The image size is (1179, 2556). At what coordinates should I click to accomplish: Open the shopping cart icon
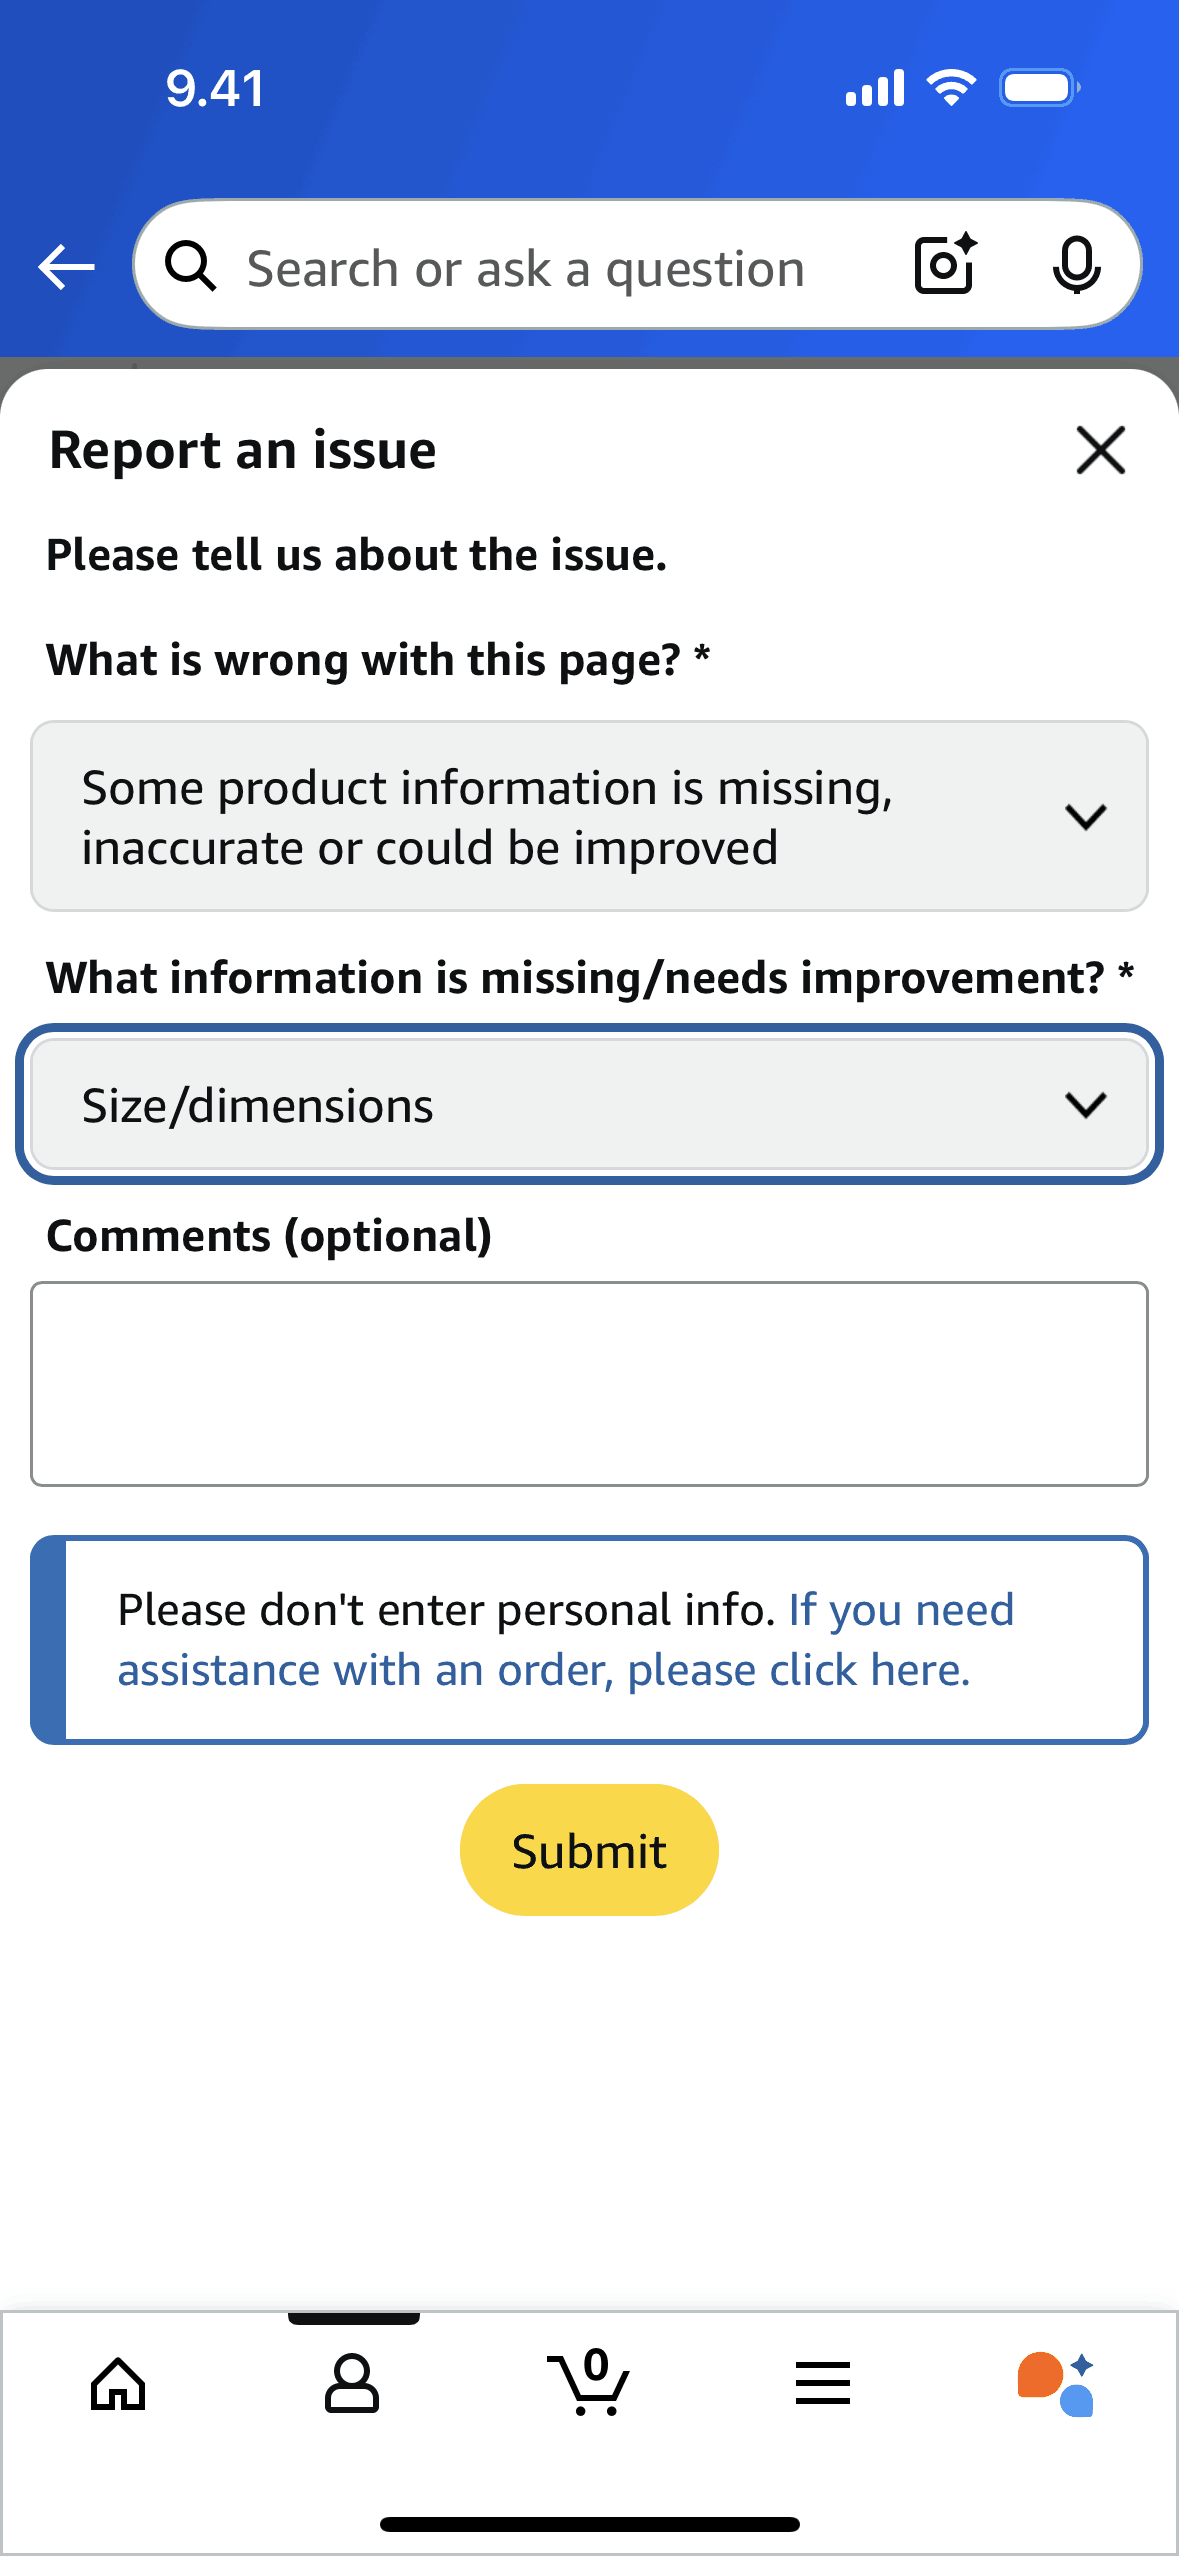pyautogui.click(x=589, y=2384)
